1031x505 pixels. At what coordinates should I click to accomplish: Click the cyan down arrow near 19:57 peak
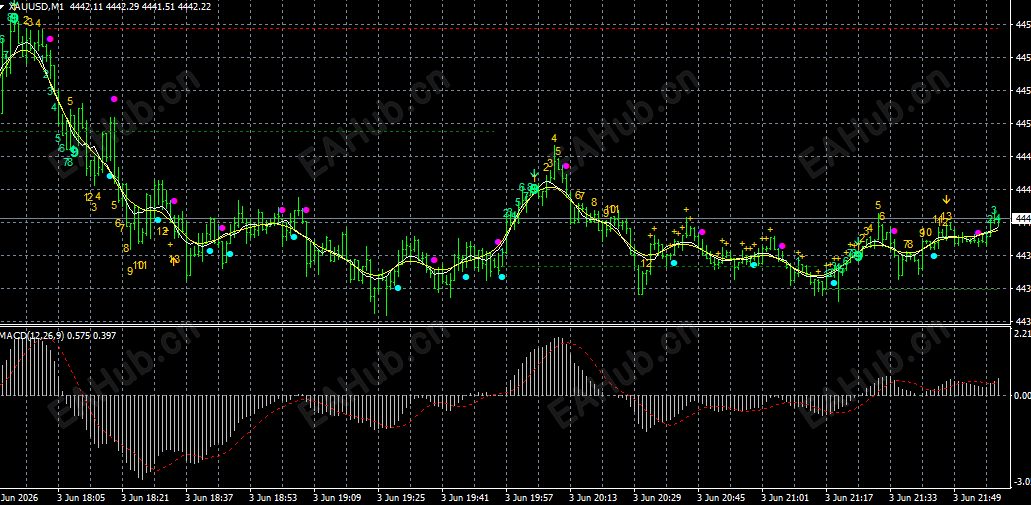tap(535, 175)
